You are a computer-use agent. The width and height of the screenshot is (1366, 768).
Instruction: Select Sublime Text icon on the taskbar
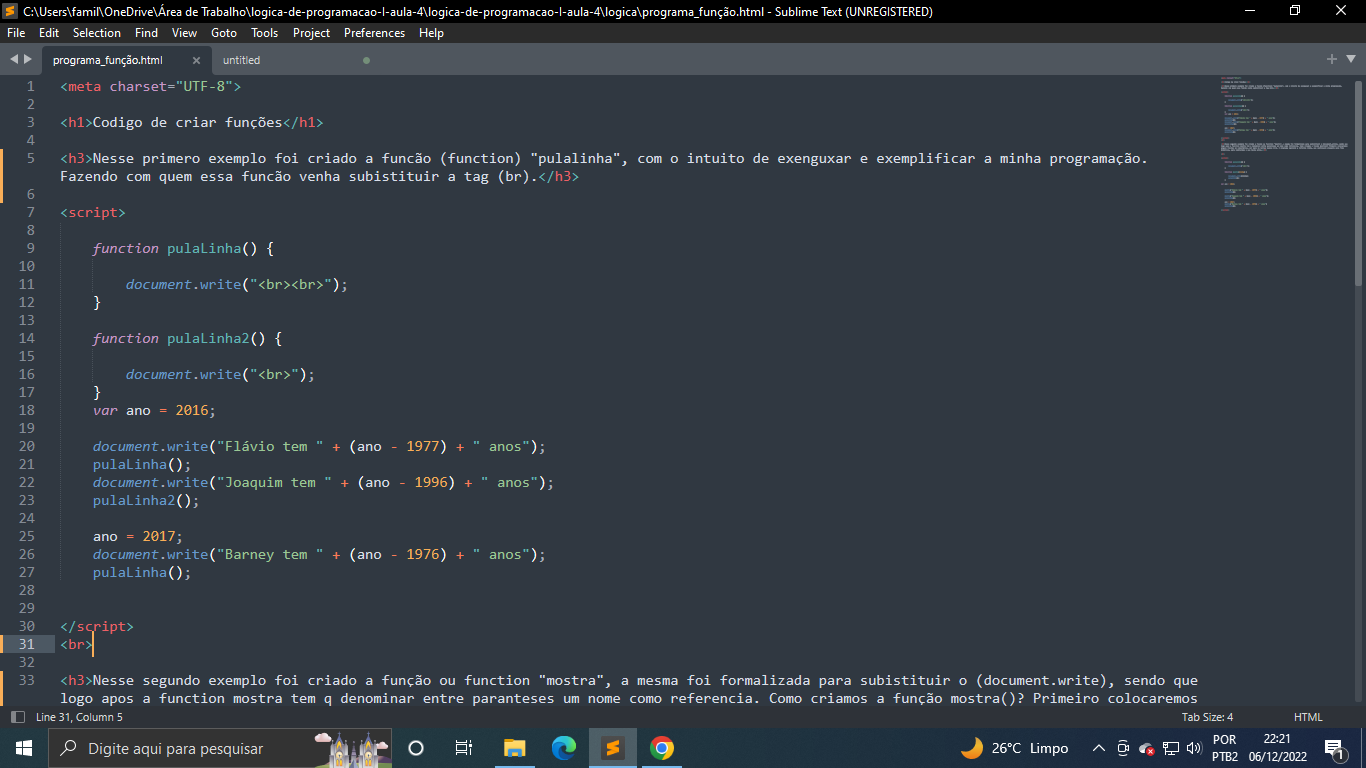click(613, 748)
